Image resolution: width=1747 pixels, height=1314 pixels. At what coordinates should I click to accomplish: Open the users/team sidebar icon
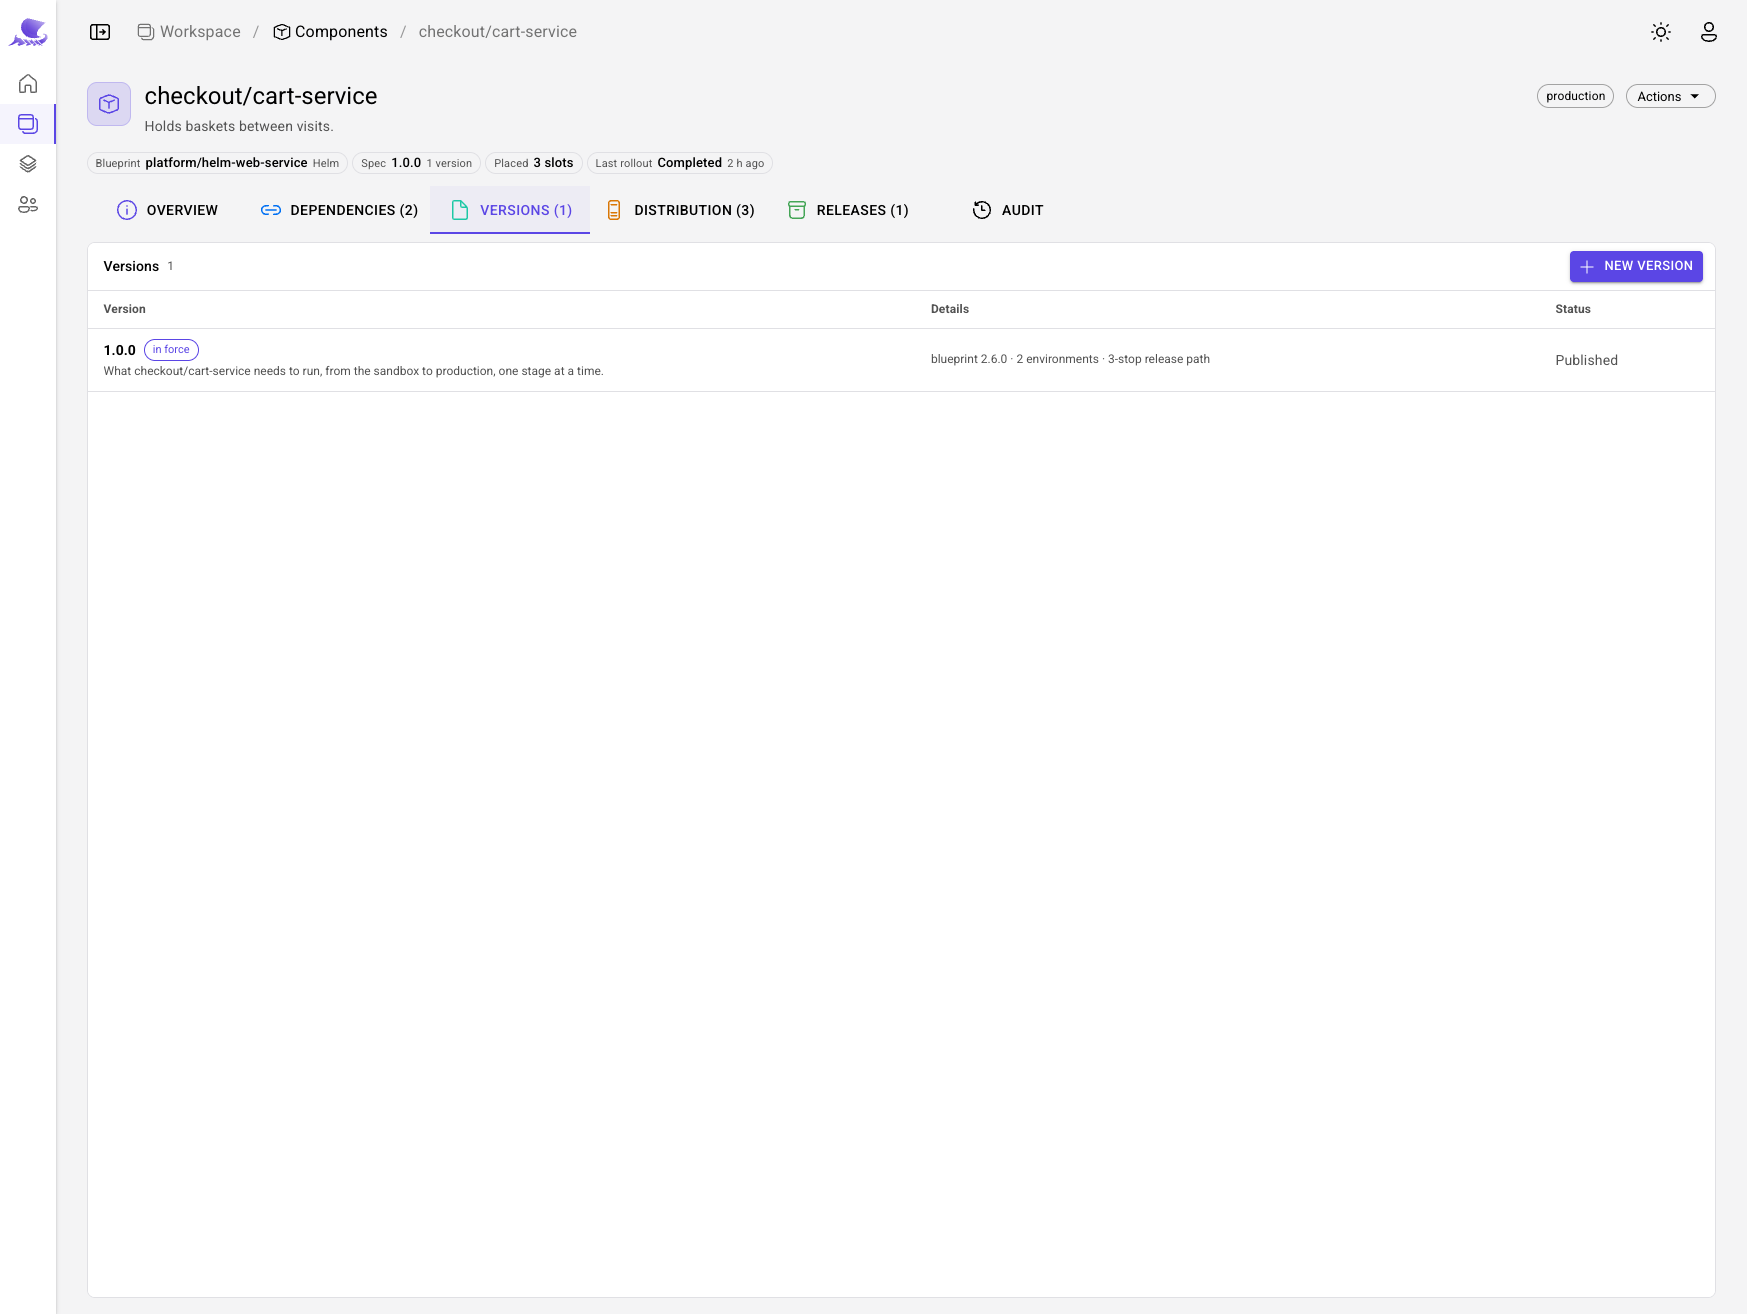pos(28,205)
